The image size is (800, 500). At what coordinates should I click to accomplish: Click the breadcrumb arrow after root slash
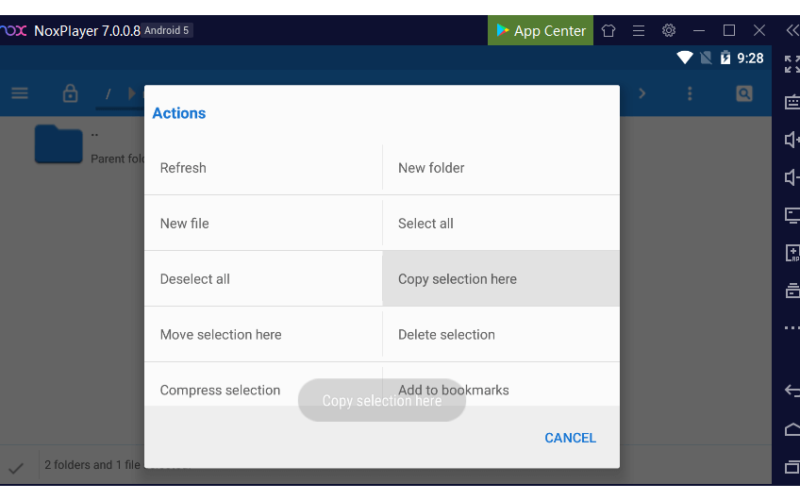tap(132, 93)
